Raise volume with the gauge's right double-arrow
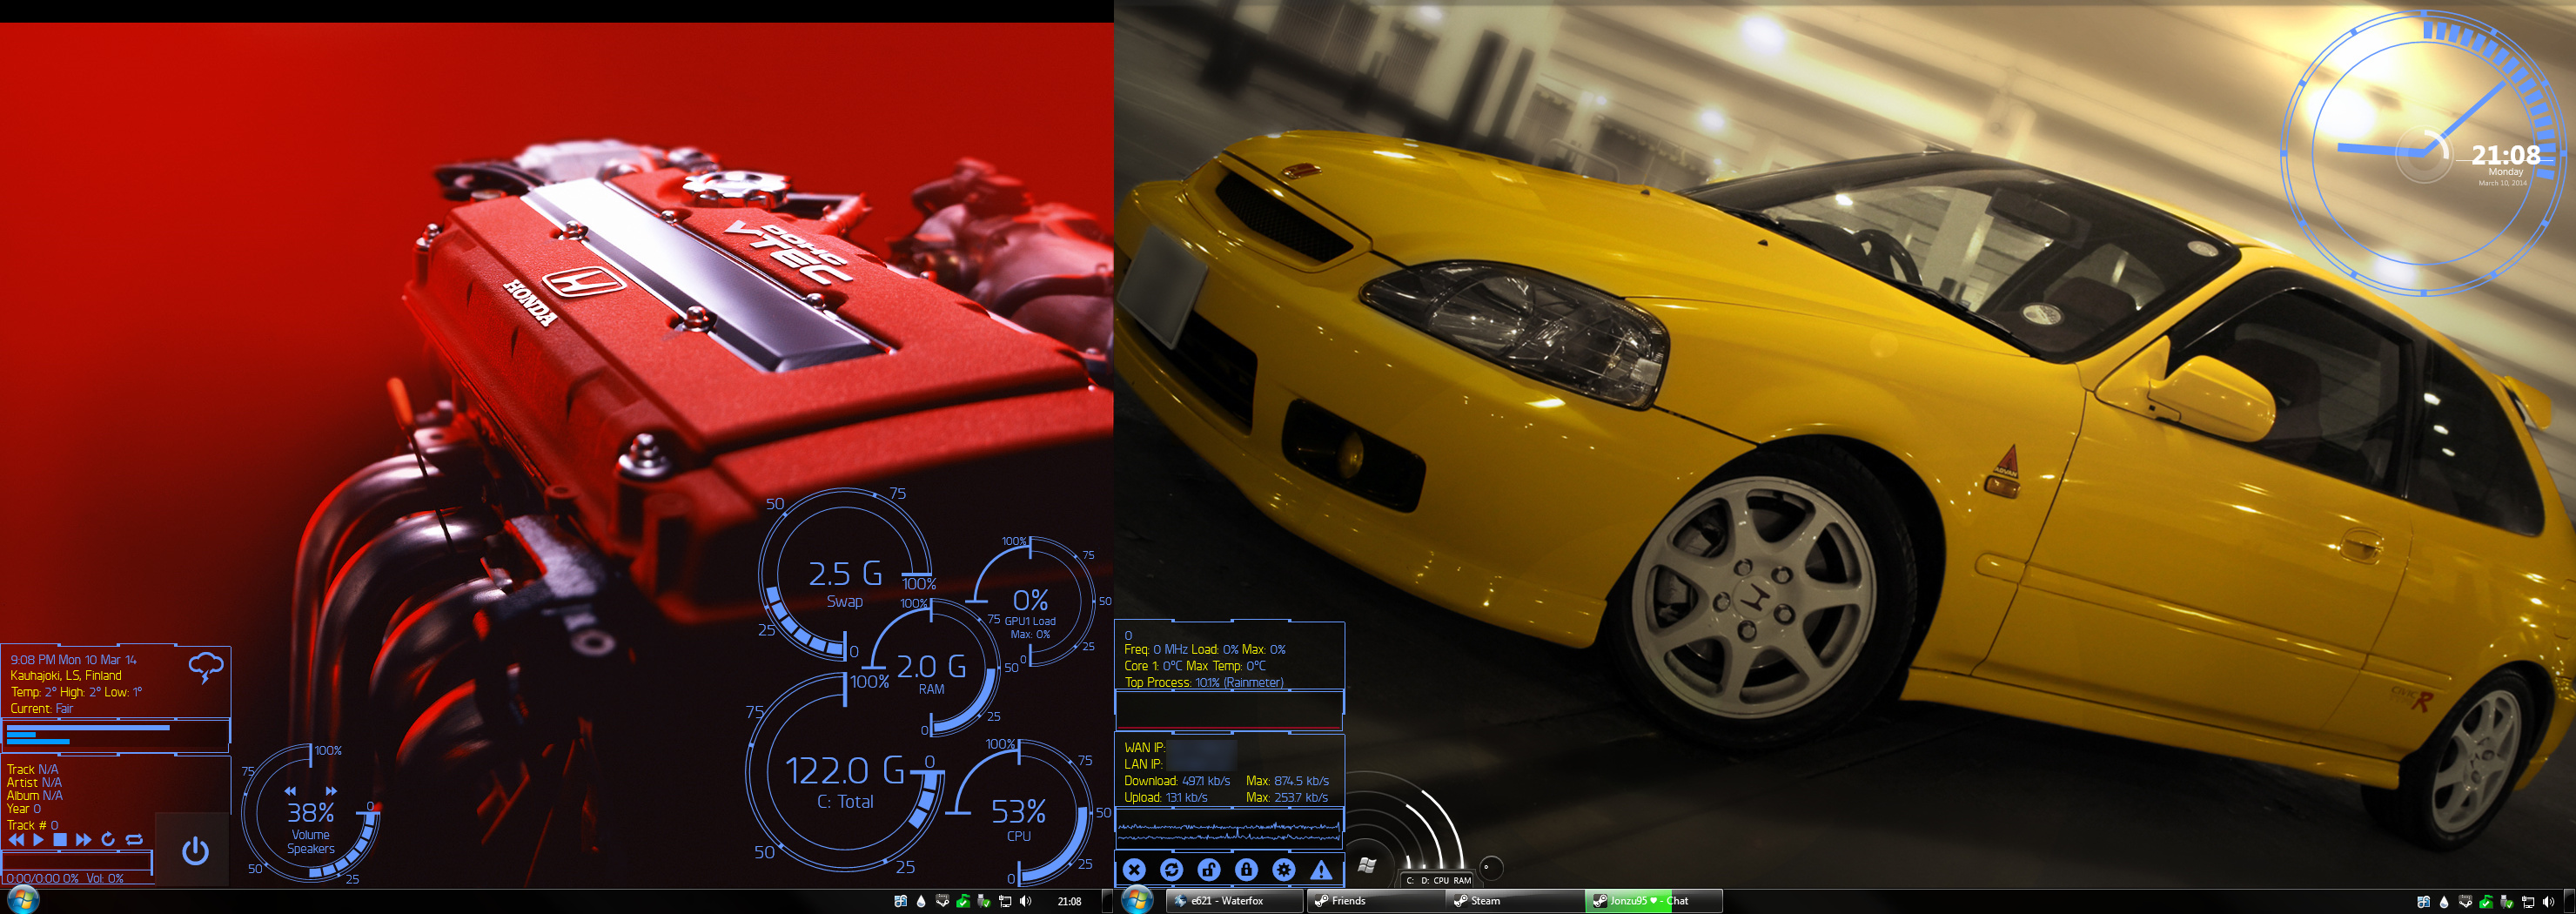Screen dimensions: 2576x914 [331, 791]
